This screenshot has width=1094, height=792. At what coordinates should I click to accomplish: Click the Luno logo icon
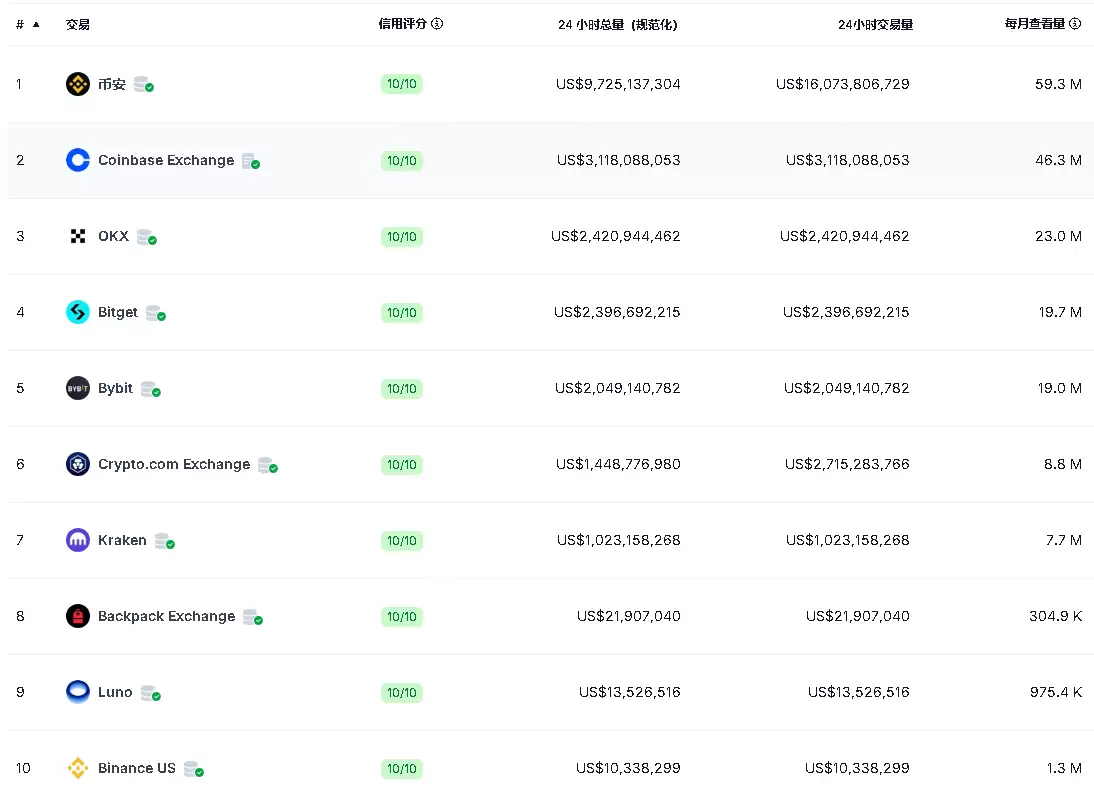pyautogui.click(x=78, y=692)
